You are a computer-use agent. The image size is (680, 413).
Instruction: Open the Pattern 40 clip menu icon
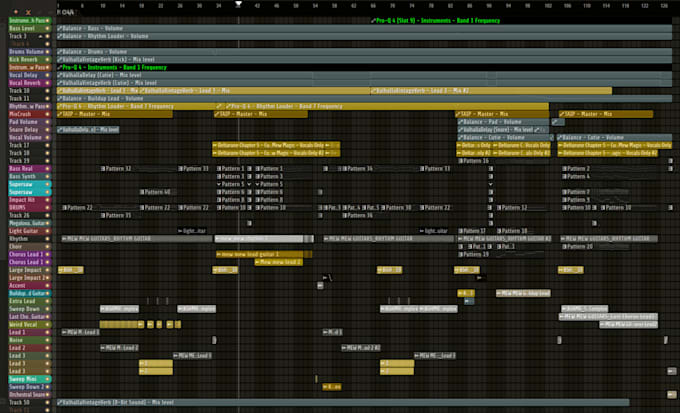point(142,192)
